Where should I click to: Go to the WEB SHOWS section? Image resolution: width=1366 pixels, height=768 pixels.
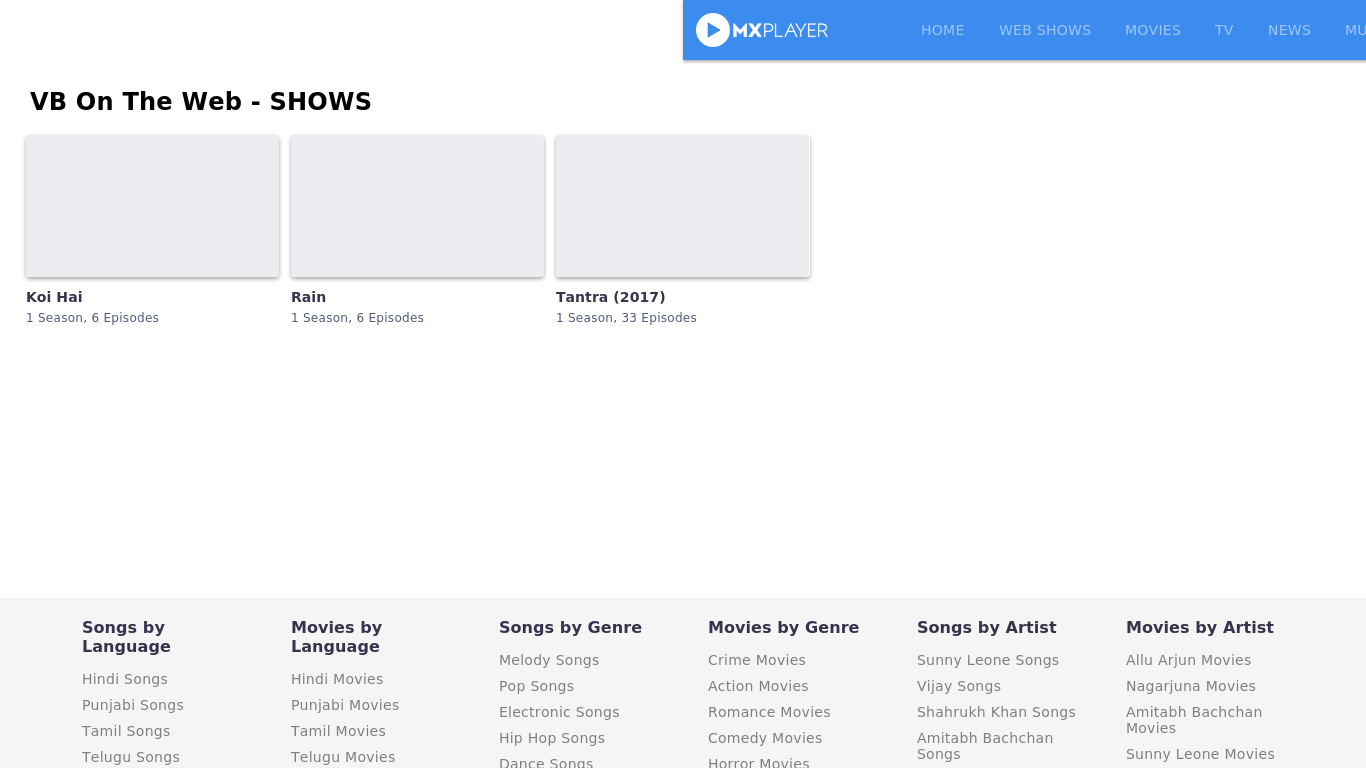point(1044,30)
